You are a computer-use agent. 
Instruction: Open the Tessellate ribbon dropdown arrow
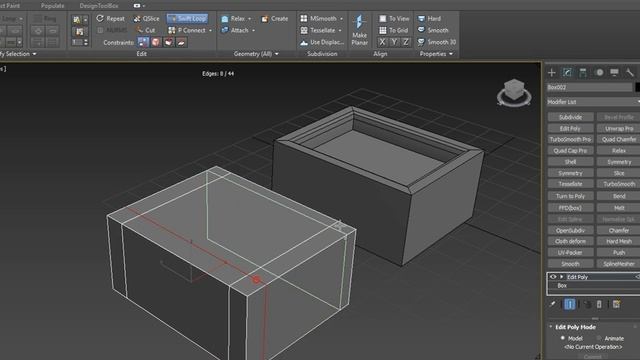340,31
